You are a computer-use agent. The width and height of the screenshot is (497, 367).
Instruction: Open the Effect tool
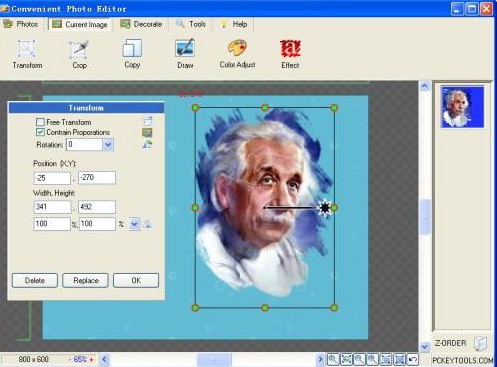[x=290, y=54]
